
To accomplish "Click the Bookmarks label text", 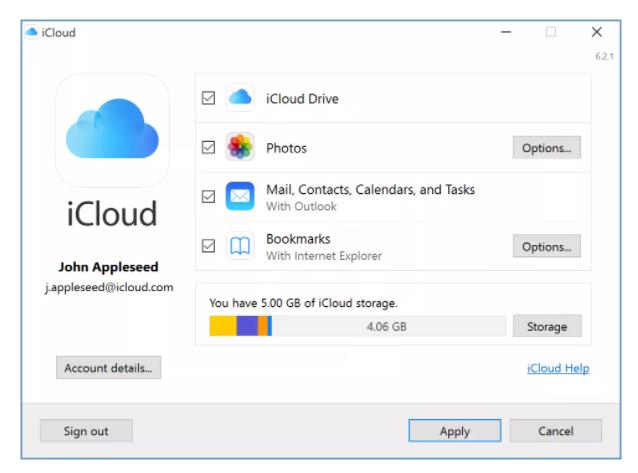I will pyautogui.click(x=298, y=239).
